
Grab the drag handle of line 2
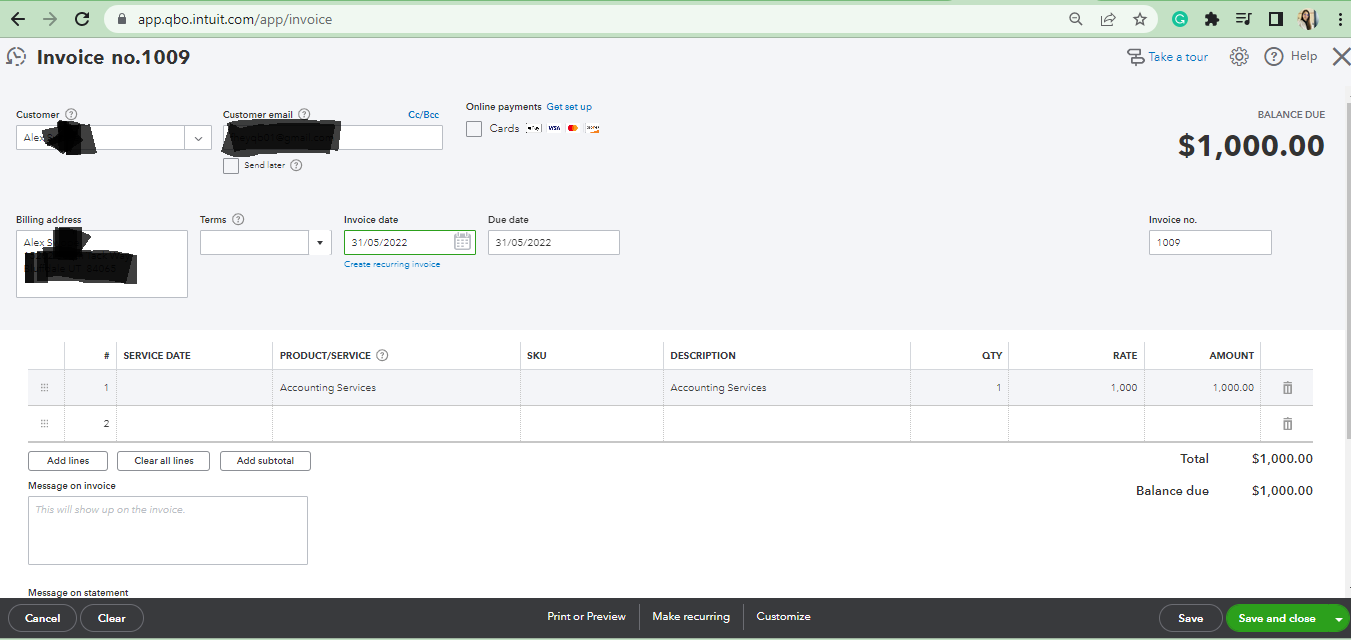coord(44,424)
